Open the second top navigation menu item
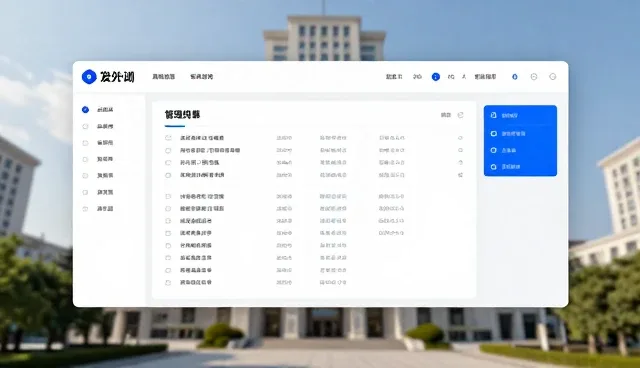Viewport: 640px width, 368px height. coord(201,77)
